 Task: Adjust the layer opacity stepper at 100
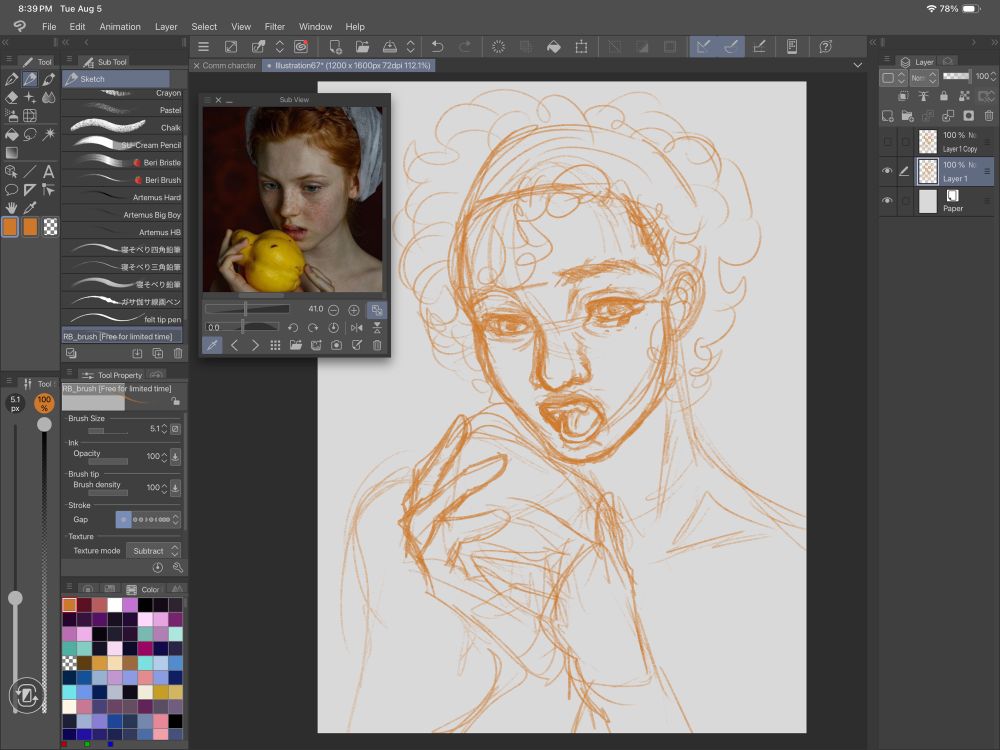[x=993, y=77]
